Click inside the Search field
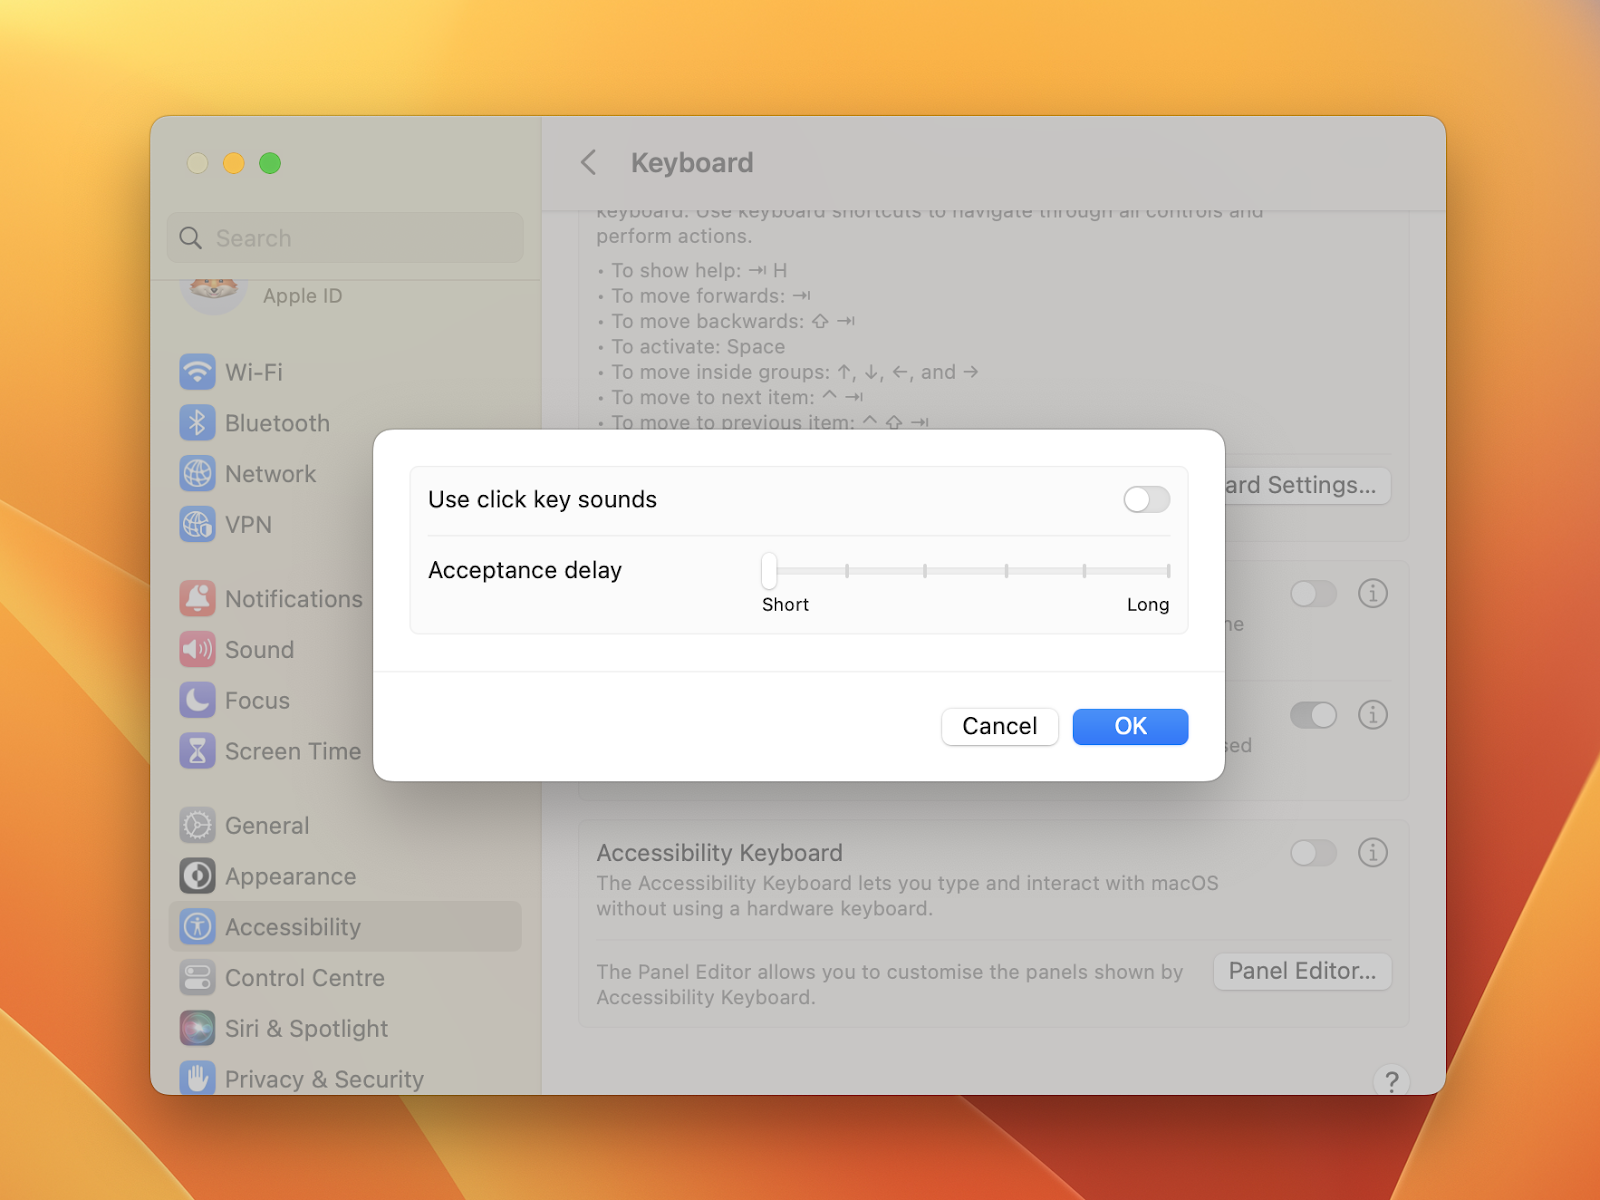Image resolution: width=1600 pixels, height=1200 pixels. point(344,237)
